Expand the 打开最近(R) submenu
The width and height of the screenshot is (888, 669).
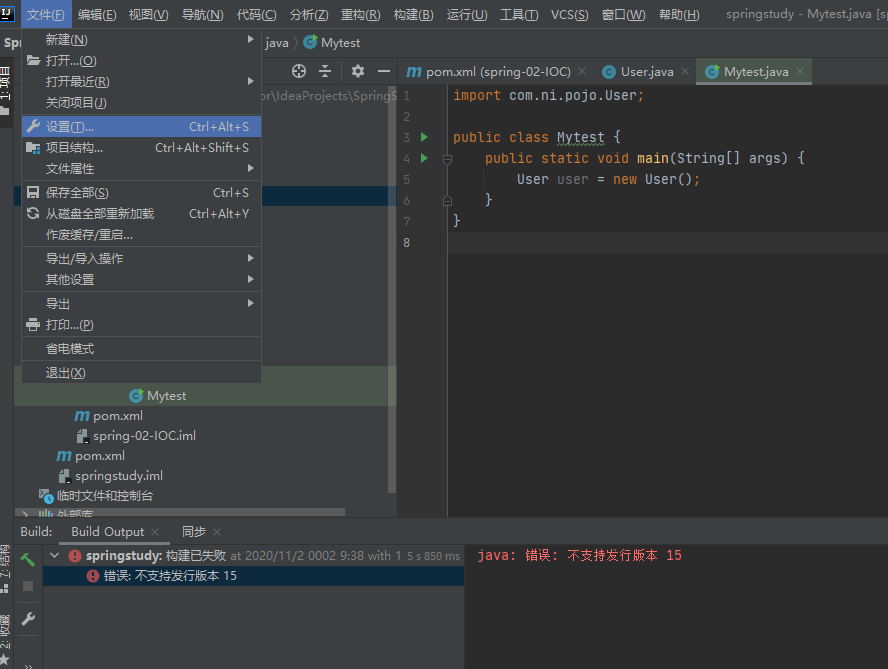click(x=142, y=82)
